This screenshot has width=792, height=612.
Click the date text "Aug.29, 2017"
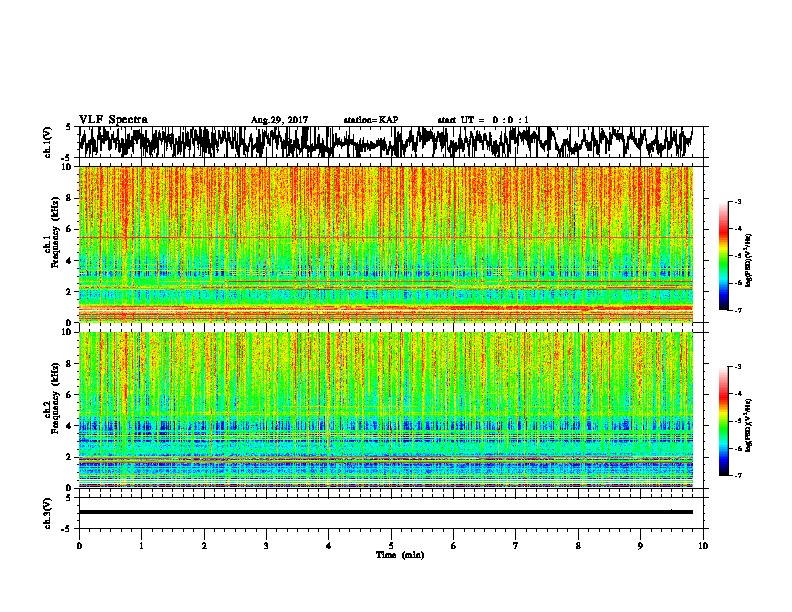pos(279,120)
